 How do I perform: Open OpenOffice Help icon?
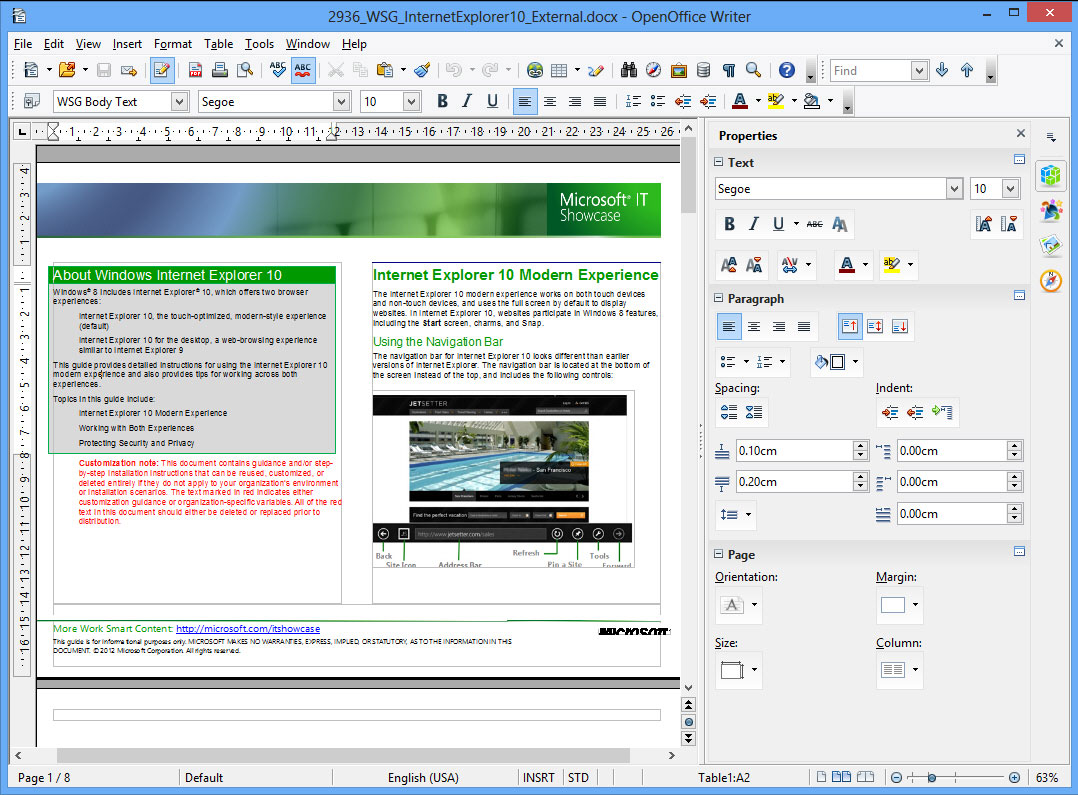[x=786, y=70]
